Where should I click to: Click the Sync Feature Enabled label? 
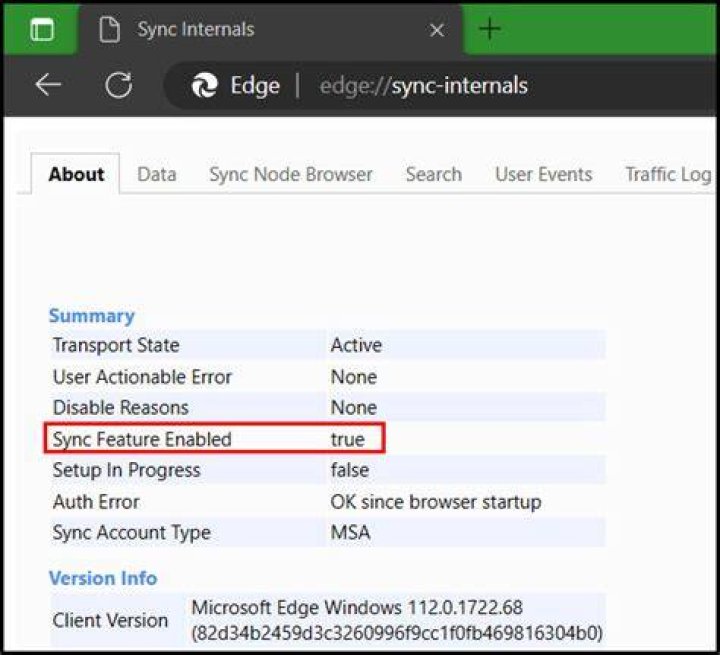(x=142, y=439)
